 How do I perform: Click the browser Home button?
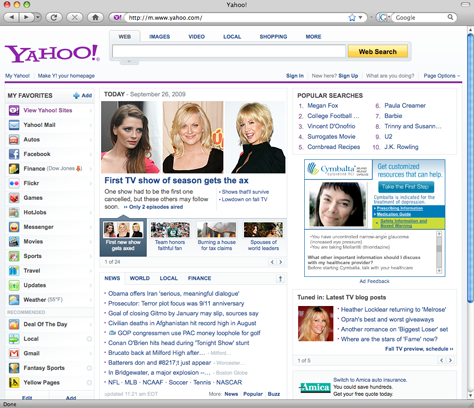pyautogui.click(x=95, y=17)
